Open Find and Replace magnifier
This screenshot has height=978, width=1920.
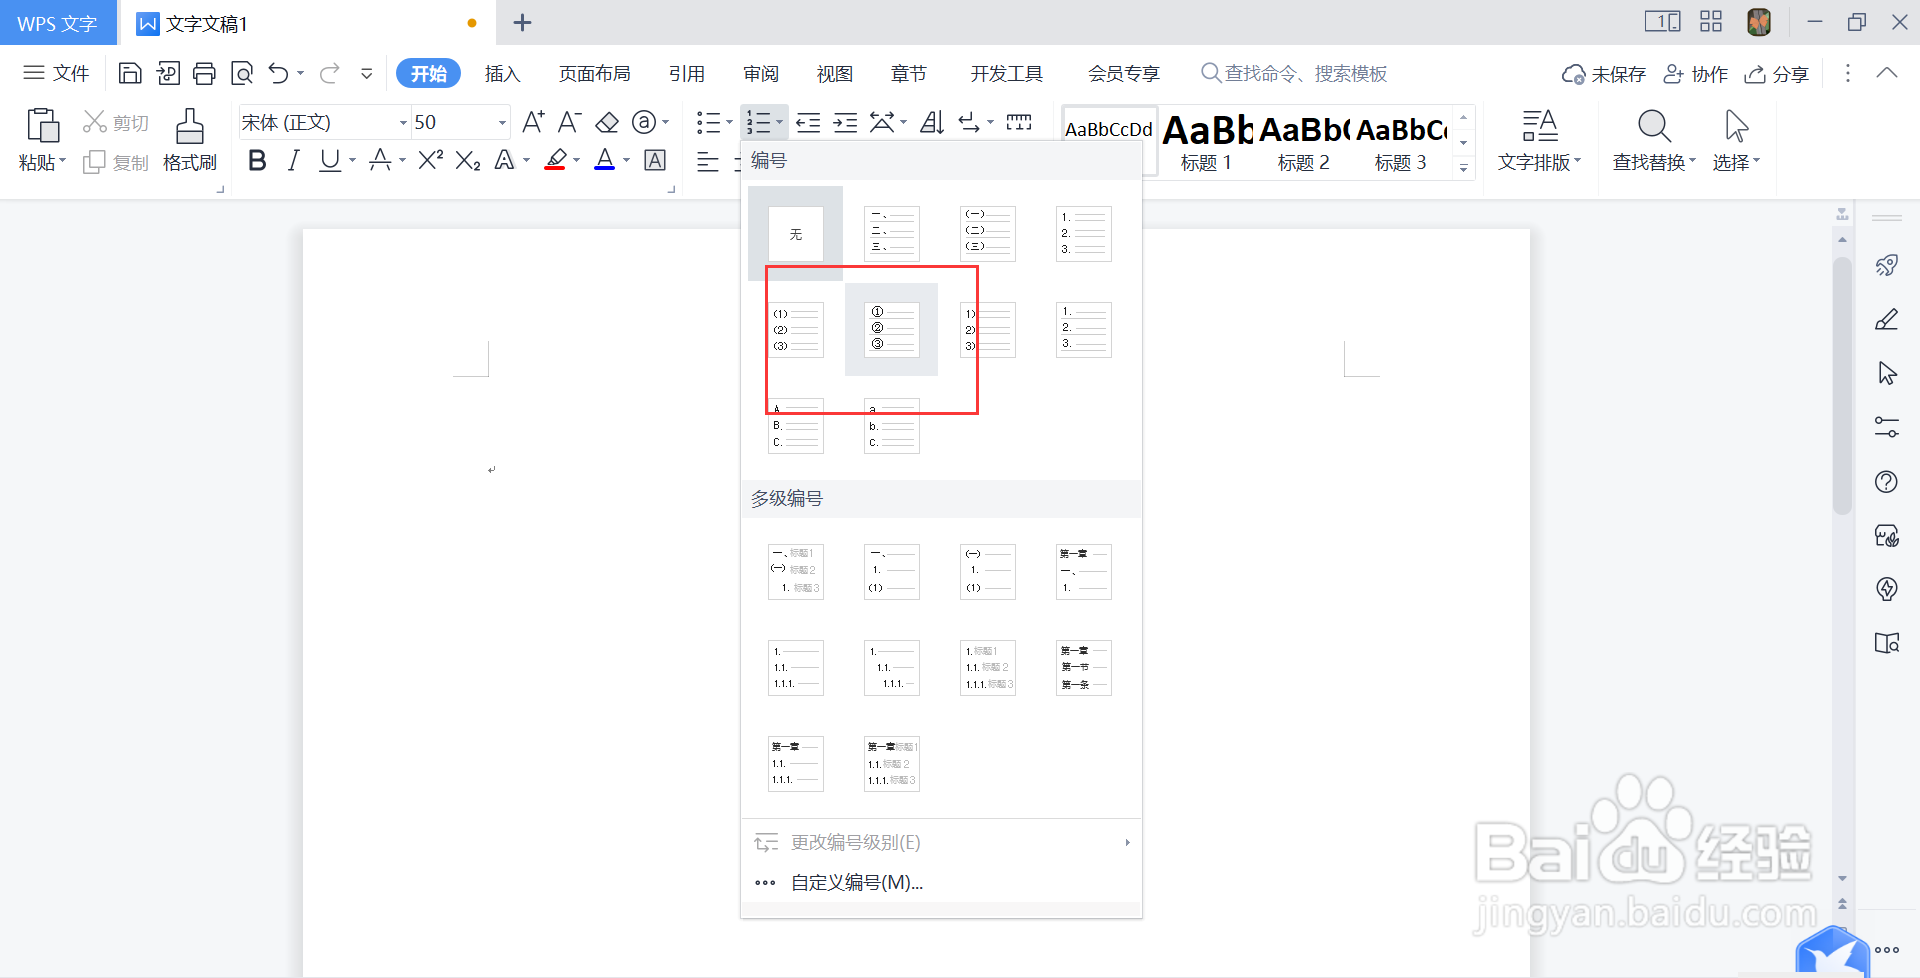point(1653,126)
